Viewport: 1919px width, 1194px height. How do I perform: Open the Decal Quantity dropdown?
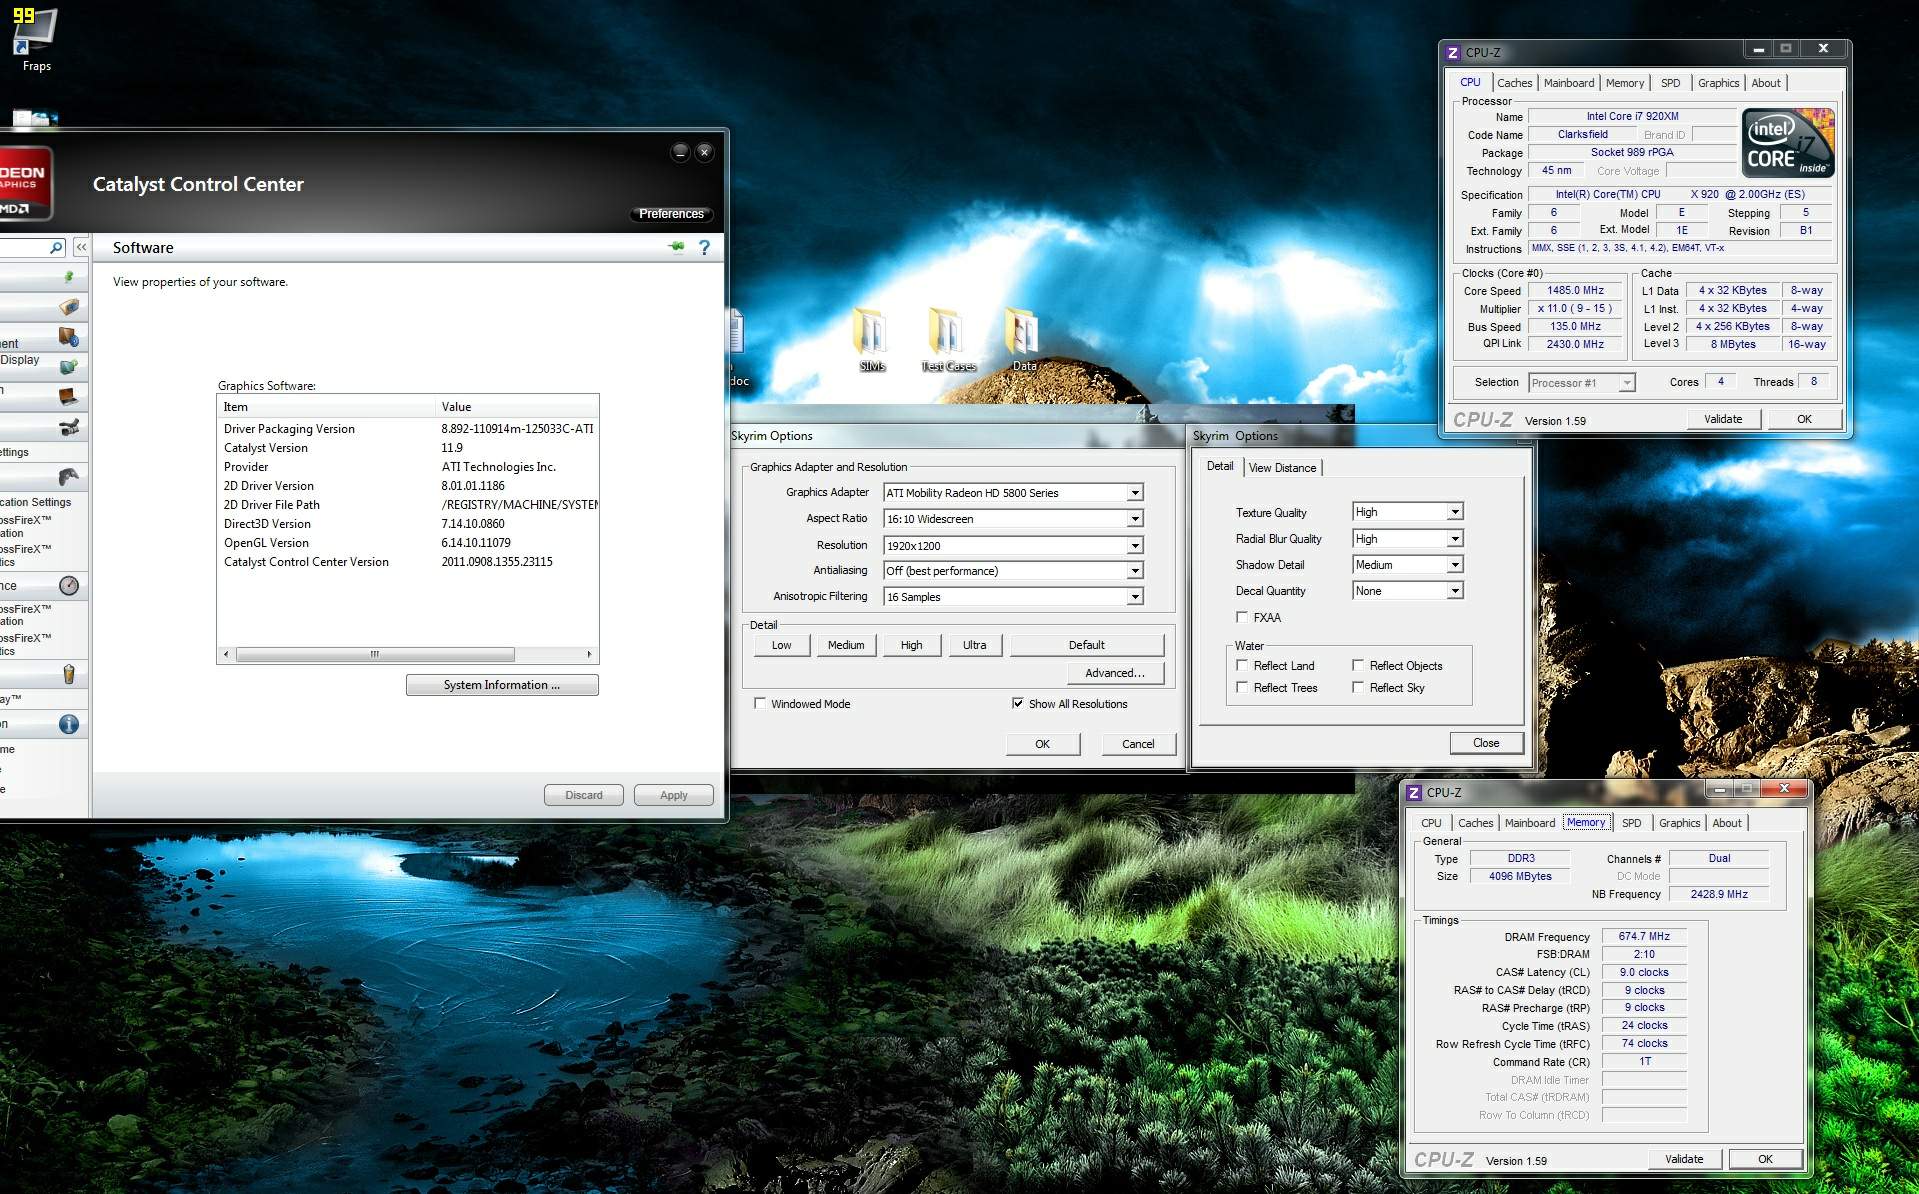(x=1408, y=590)
